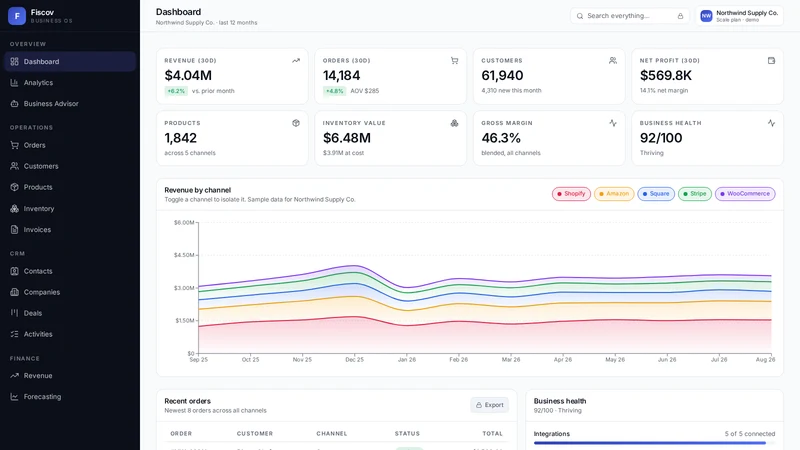Click the $6.48M inventory value

pyautogui.click(x=347, y=138)
